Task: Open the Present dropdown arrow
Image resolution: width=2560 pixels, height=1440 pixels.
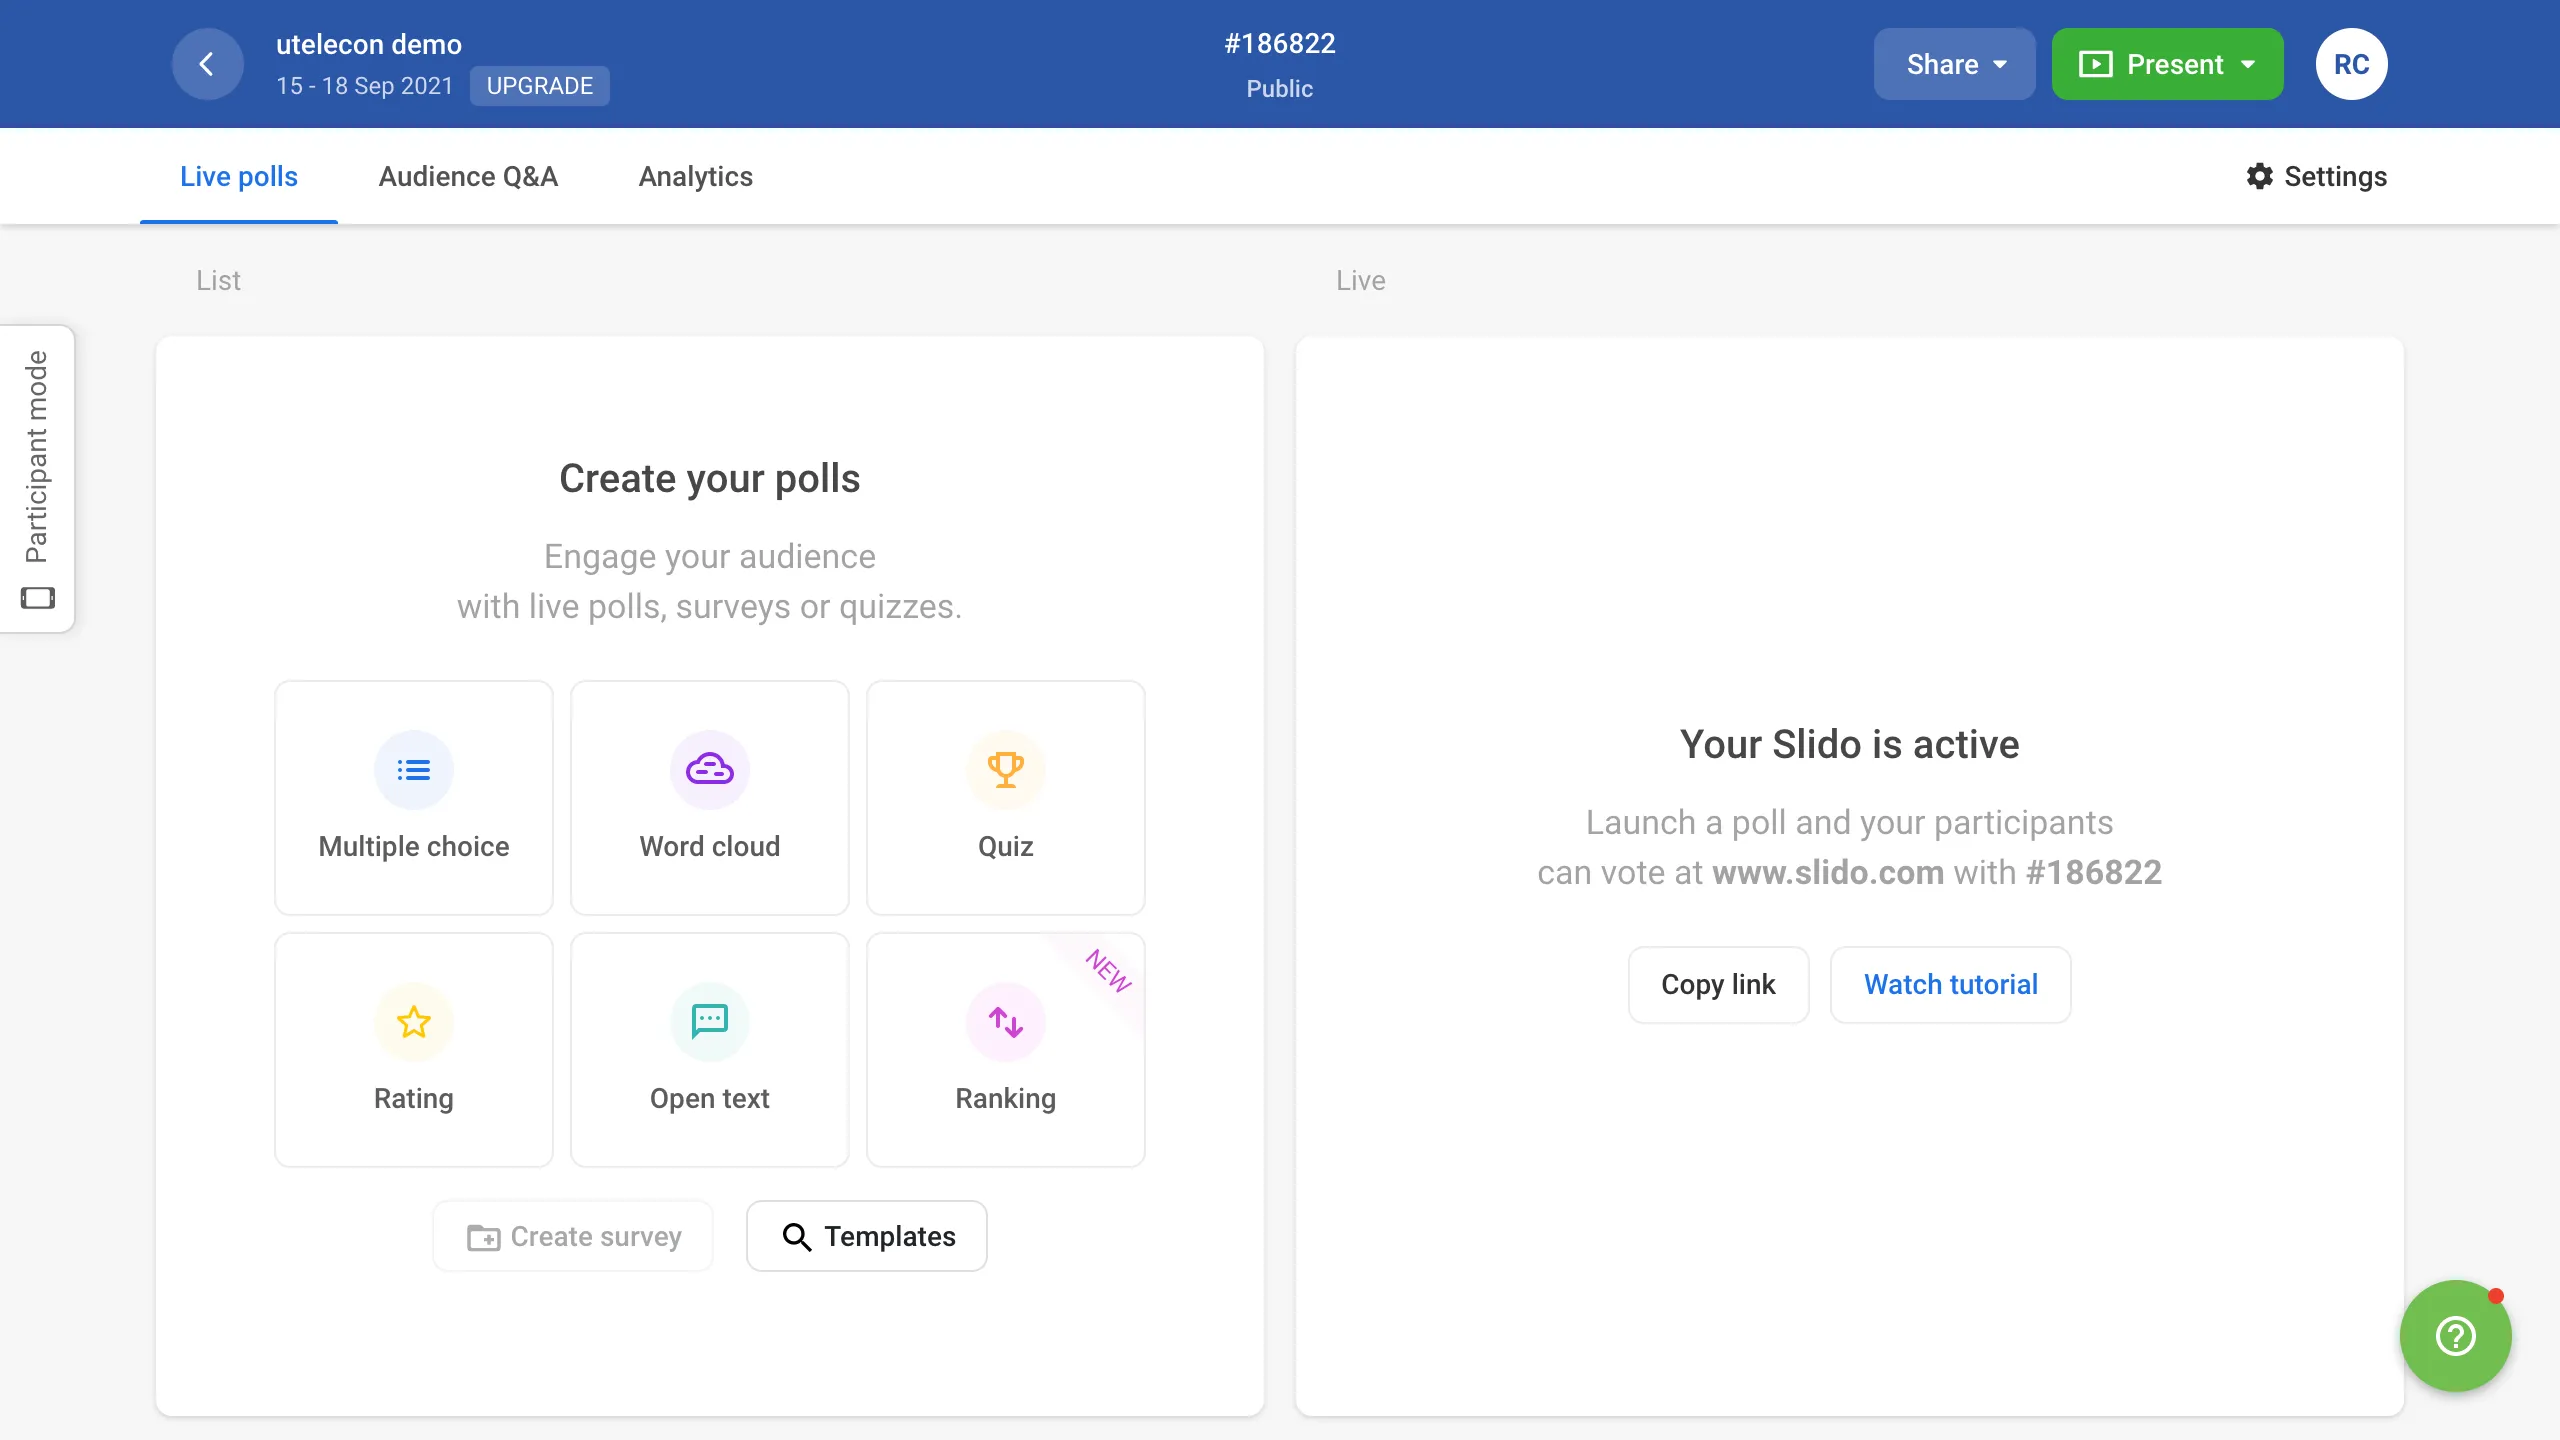Action: click(2248, 65)
